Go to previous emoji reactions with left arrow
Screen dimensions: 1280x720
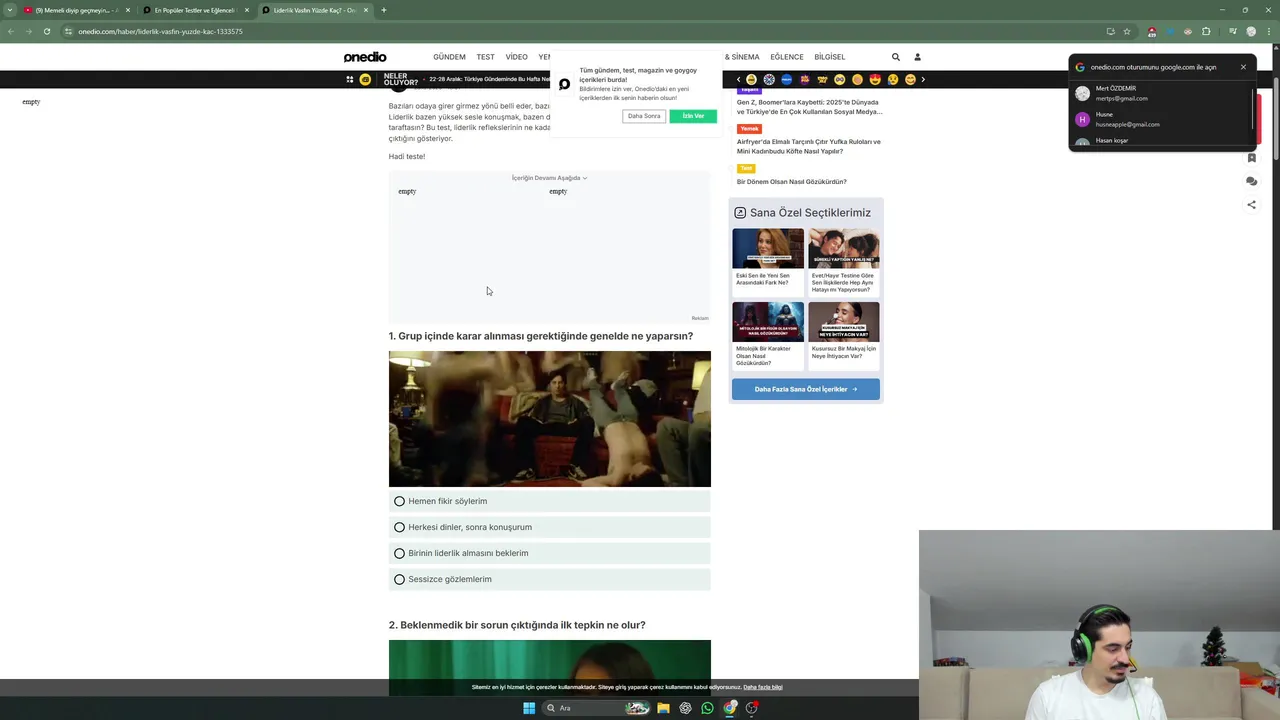(739, 79)
